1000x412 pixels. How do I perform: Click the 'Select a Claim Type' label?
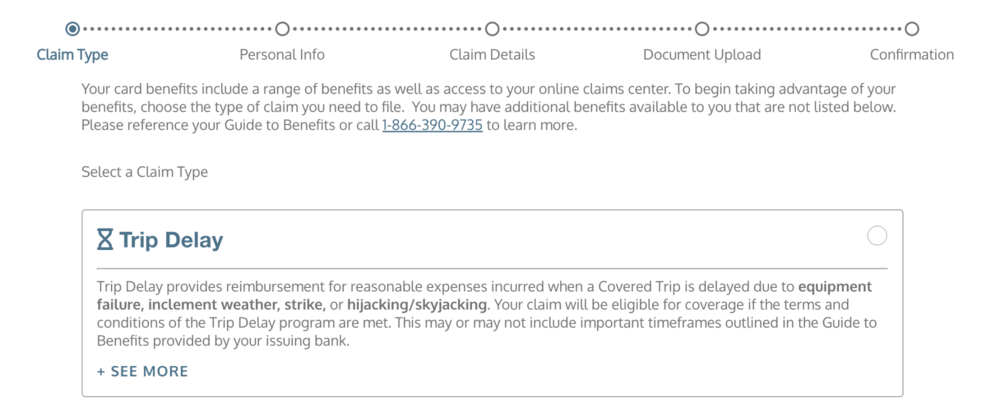[145, 172]
